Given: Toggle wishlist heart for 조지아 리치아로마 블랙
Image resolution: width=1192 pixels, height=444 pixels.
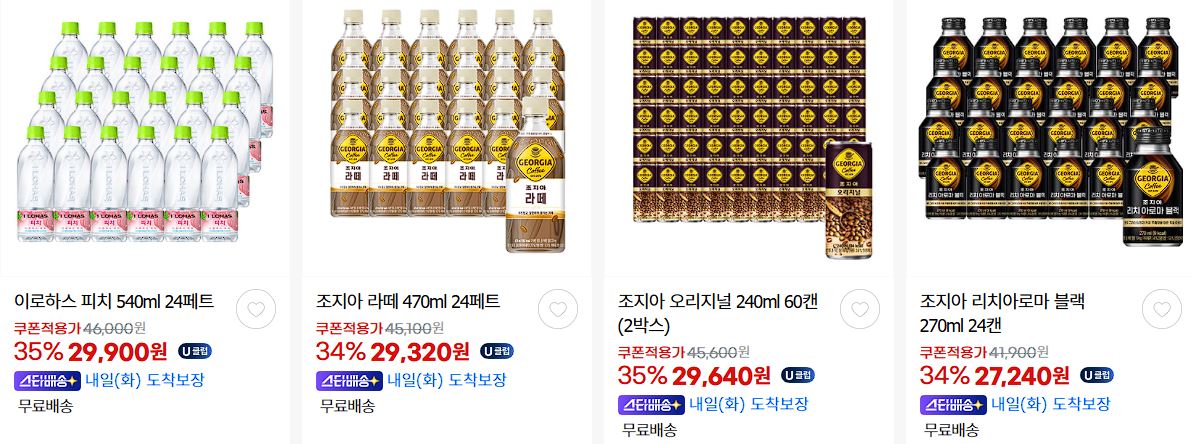Looking at the screenshot, I should 1162,309.
